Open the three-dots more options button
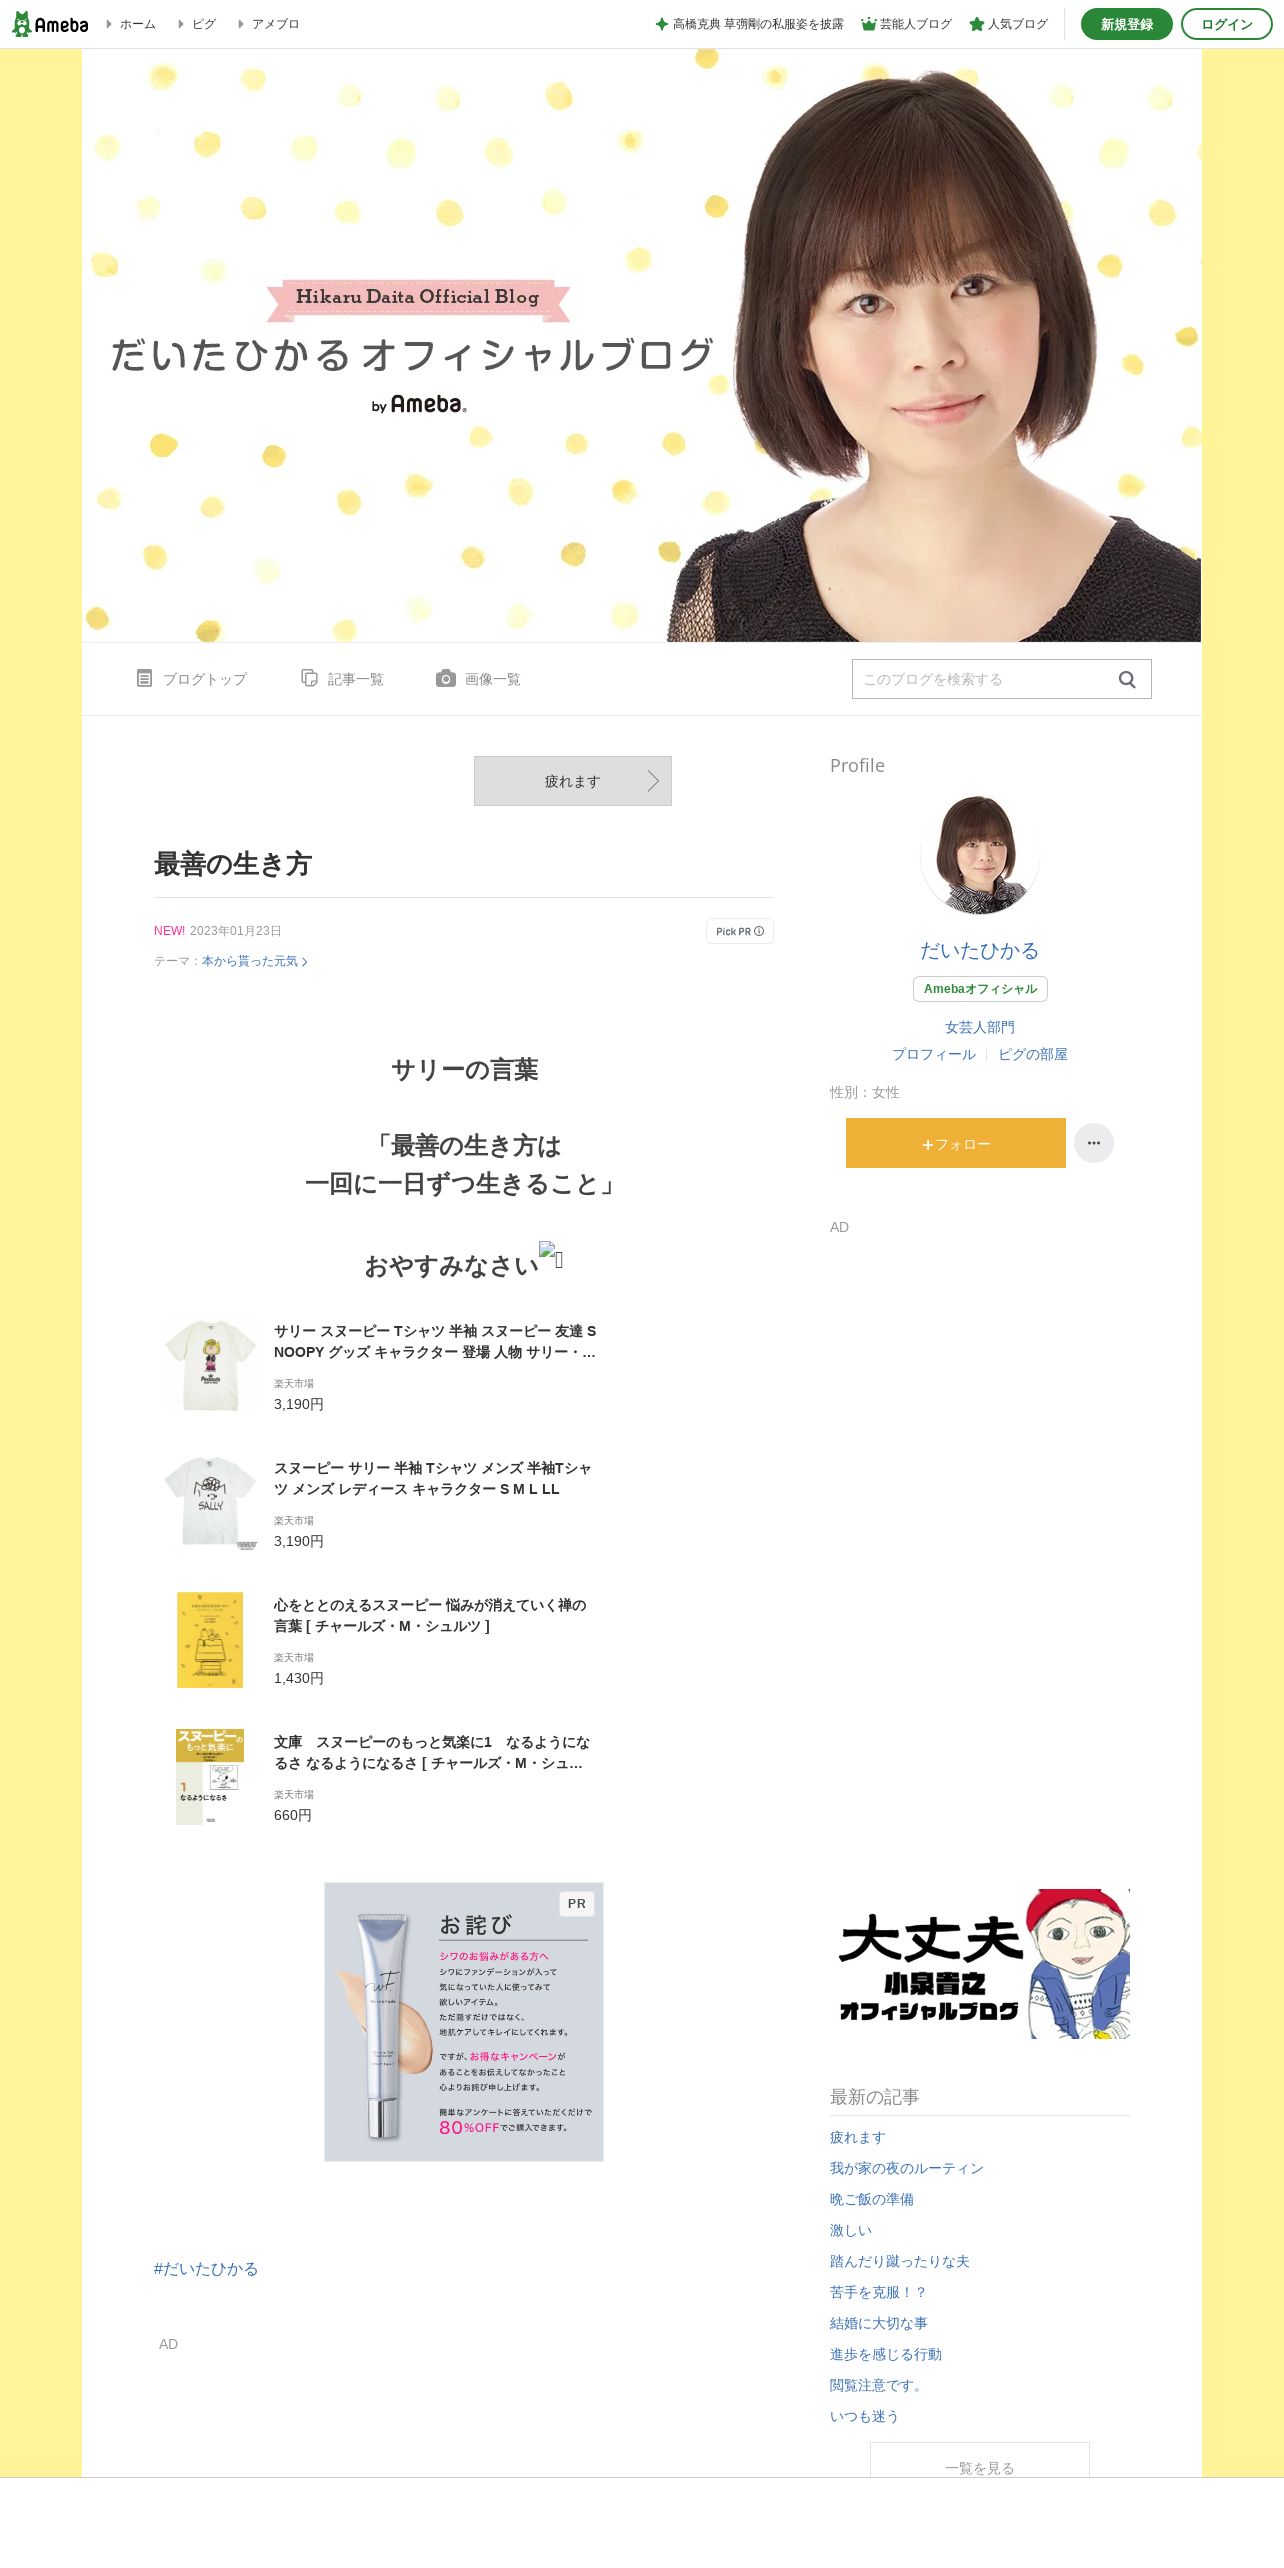Viewport: 1284px width, 2568px height. pos(1094,1143)
